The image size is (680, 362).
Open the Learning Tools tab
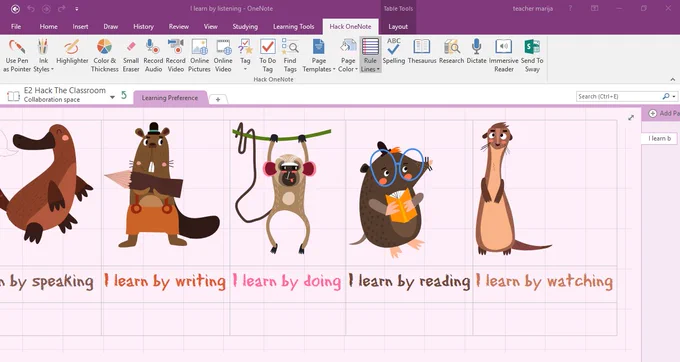(294, 26)
